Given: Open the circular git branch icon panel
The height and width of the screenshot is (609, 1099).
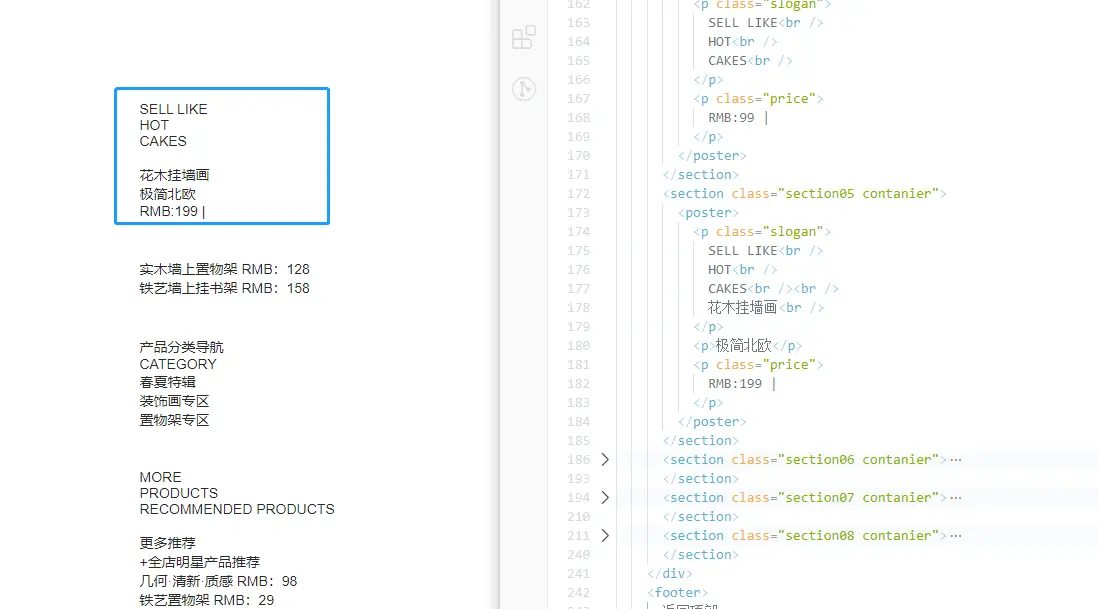Looking at the screenshot, I should 524,89.
